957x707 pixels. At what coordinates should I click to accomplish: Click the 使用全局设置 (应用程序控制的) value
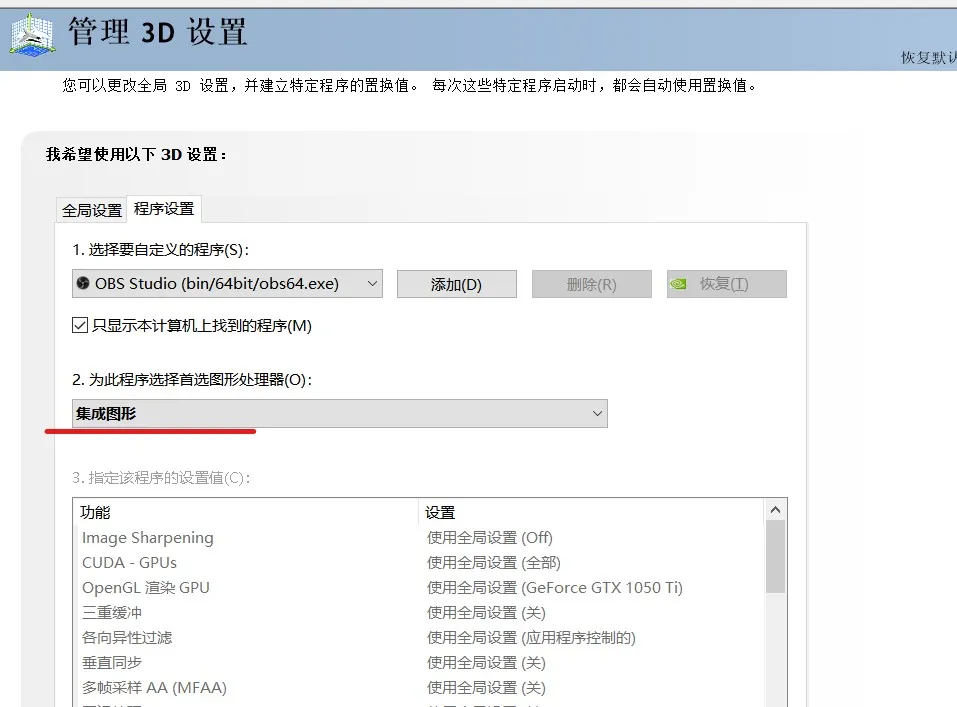[531, 638]
